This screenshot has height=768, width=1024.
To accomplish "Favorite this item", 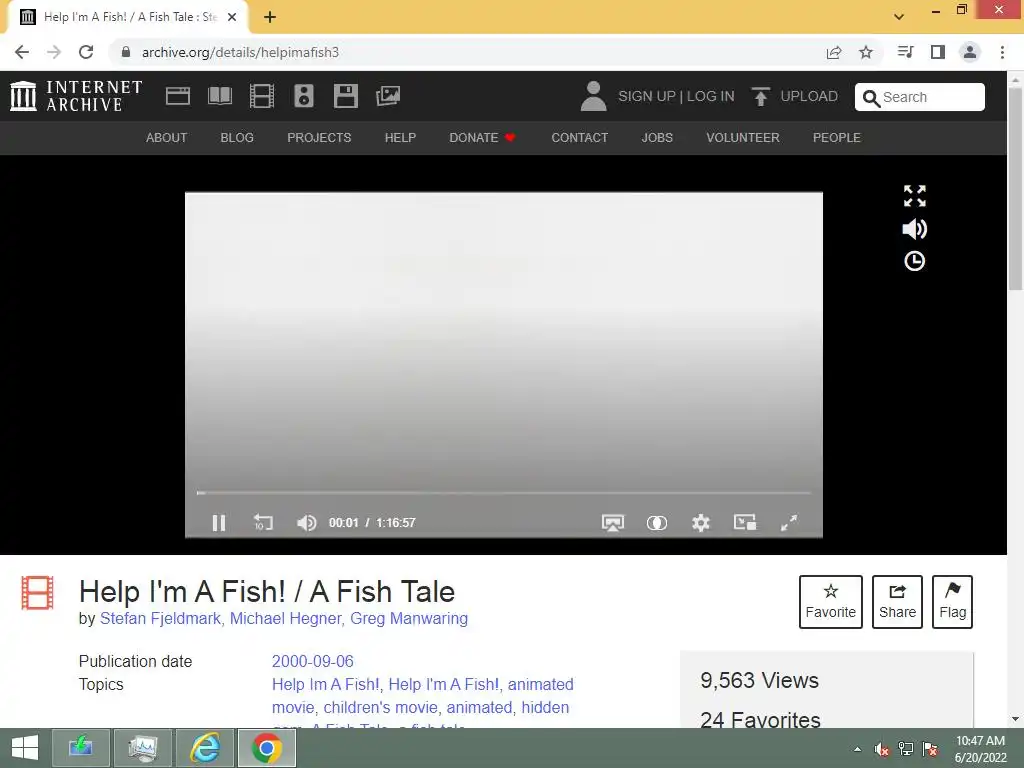I will [831, 602].
